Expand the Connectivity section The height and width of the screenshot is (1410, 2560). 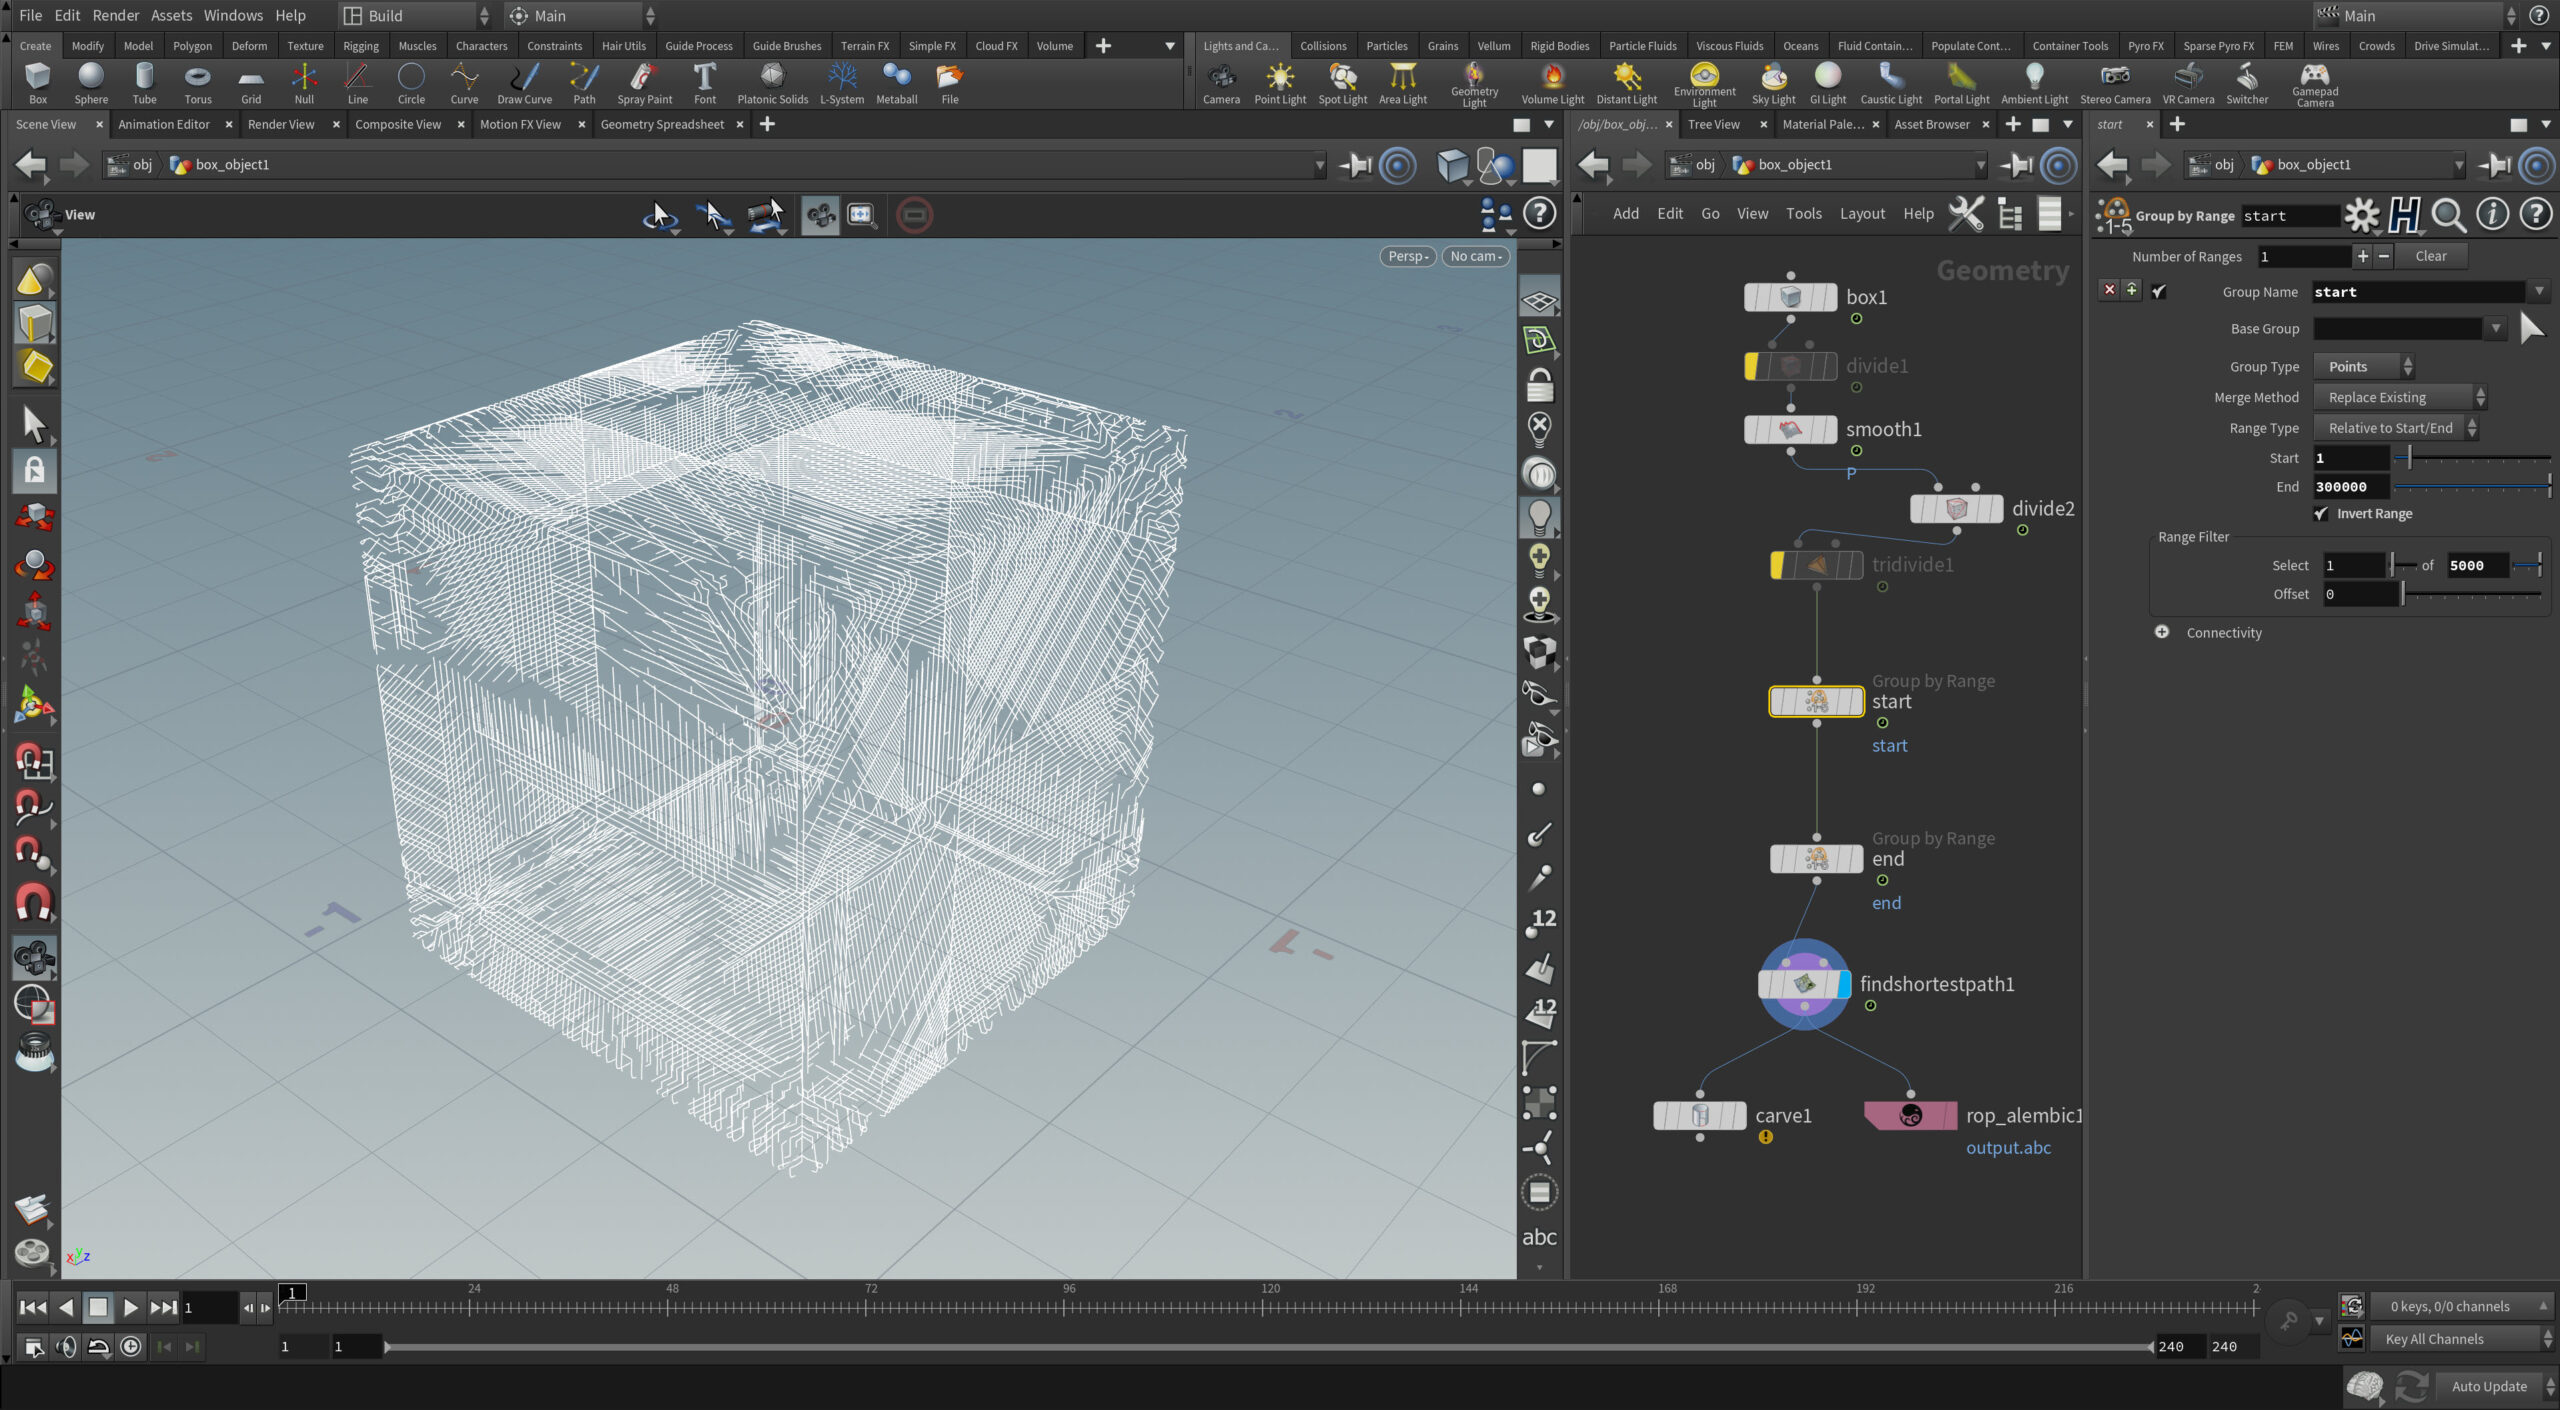[2162, 632]
